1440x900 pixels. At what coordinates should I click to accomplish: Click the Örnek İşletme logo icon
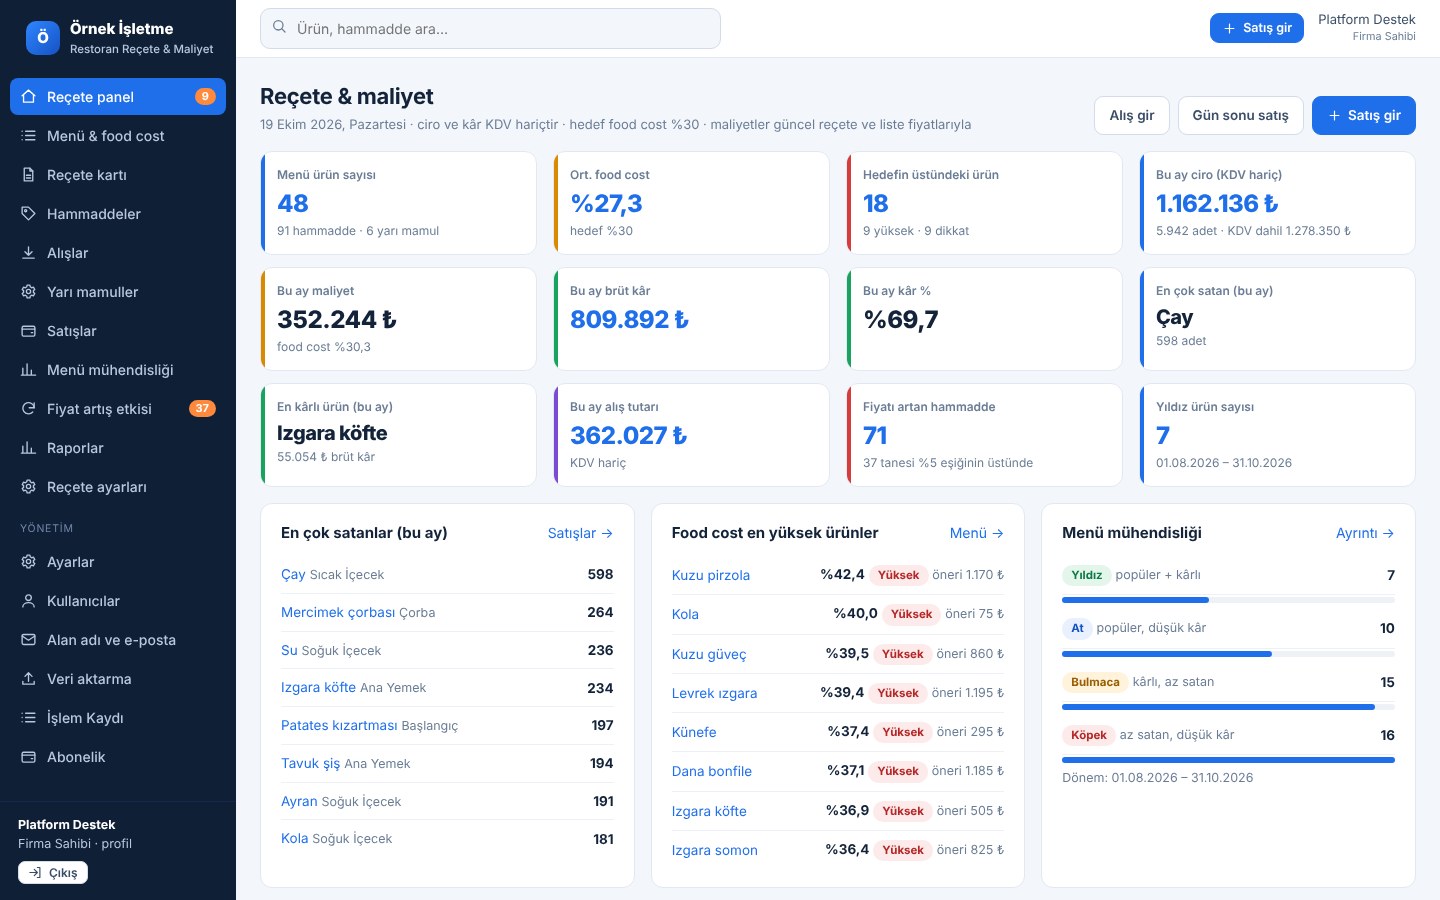click(x=42, y=38)
